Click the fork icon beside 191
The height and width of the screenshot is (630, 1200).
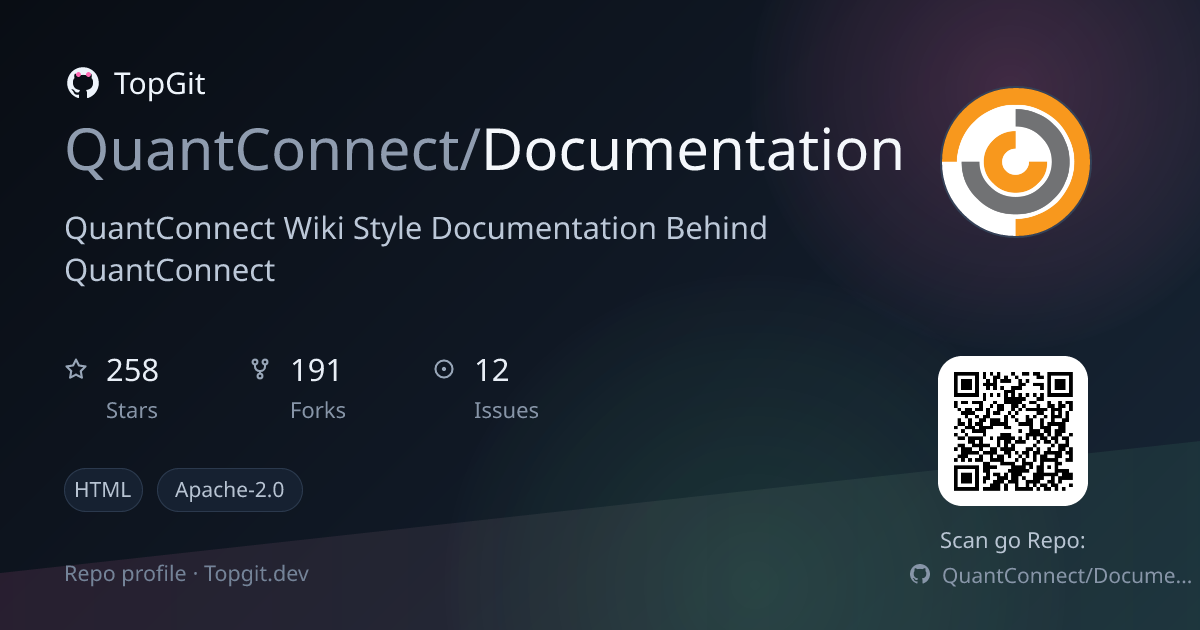click(260, 370)
